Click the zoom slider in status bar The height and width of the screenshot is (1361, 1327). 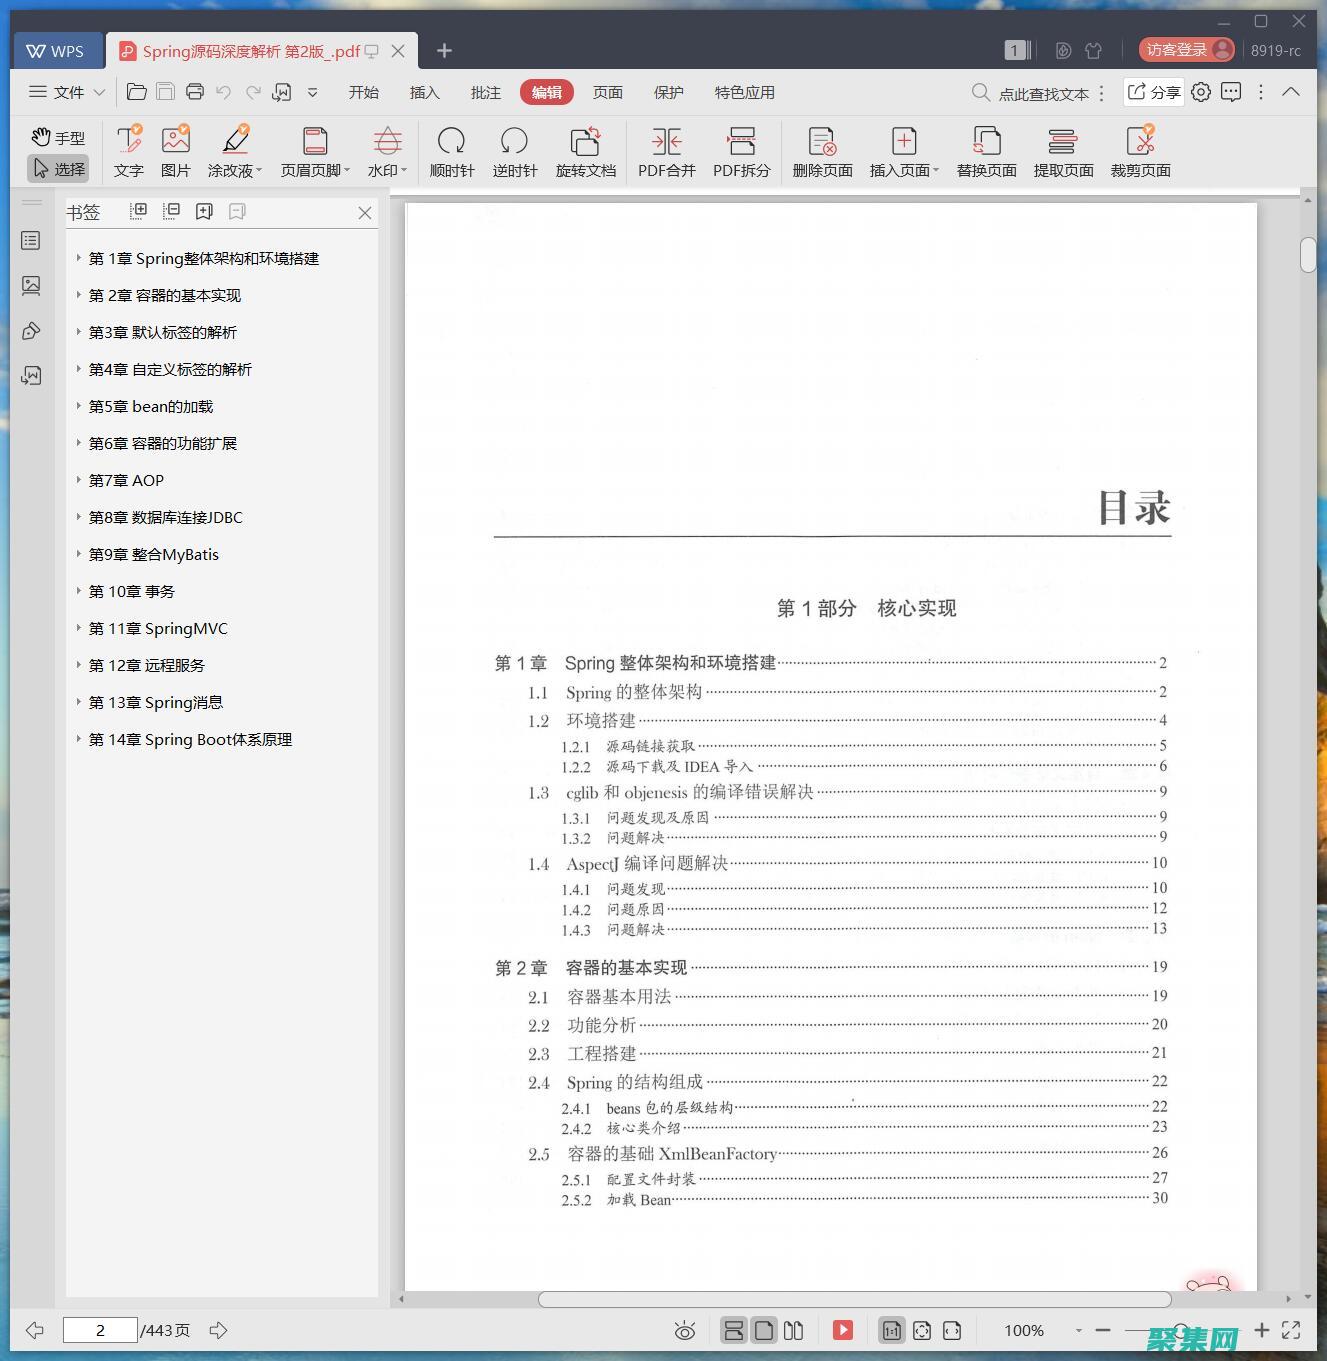[x=1180, y=1330]
